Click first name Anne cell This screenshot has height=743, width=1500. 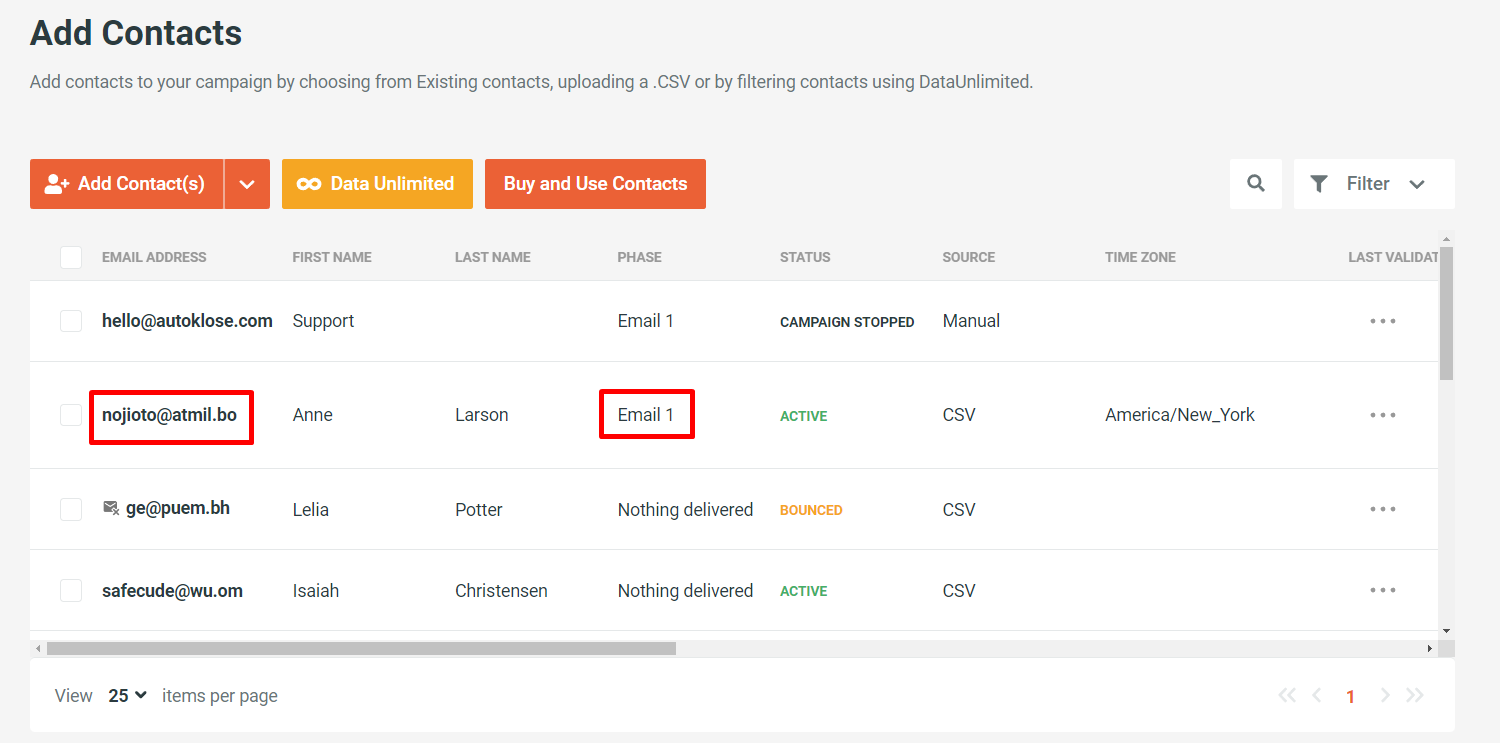(x=312, y=415)
